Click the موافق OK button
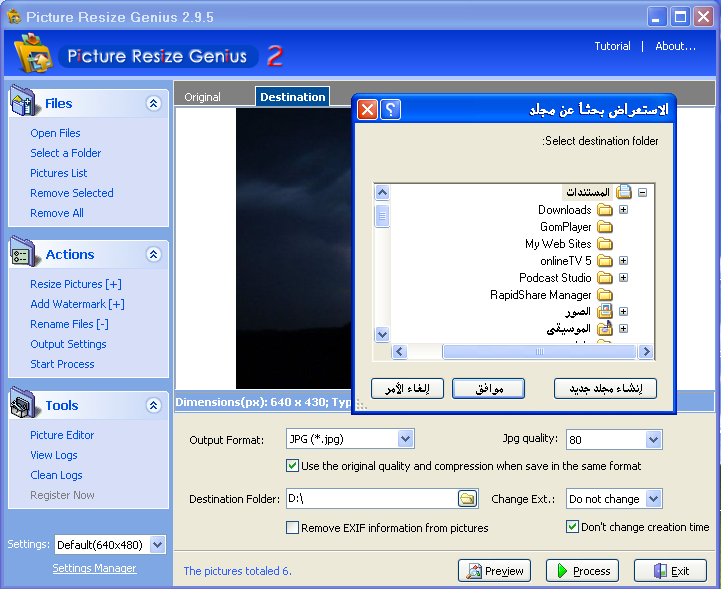Image resolution: width=721 pixels, height=589 pixels. [x=488, y=389]
